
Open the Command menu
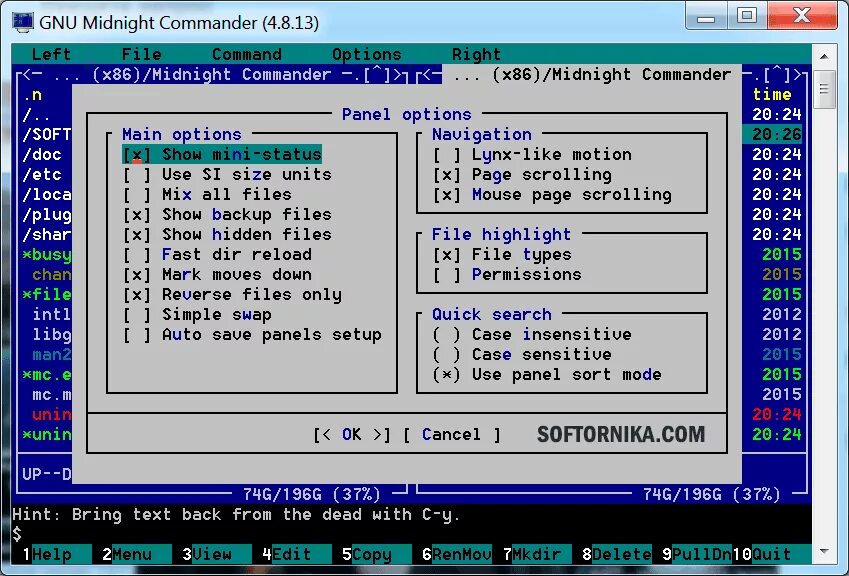coord(246,54)
